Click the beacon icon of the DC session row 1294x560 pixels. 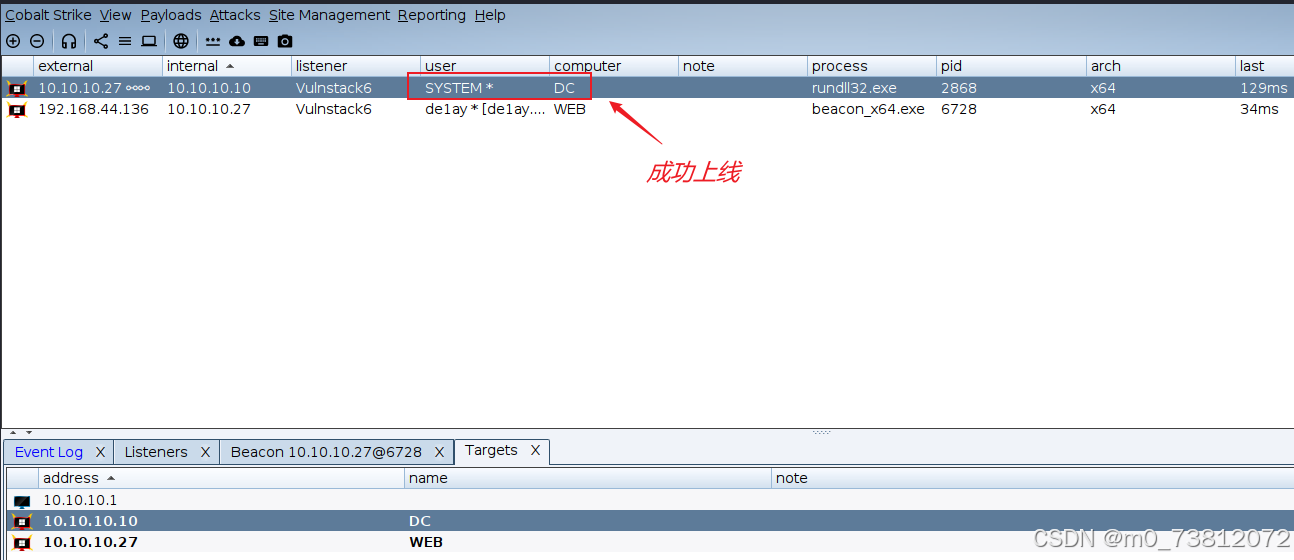(16, 88)
